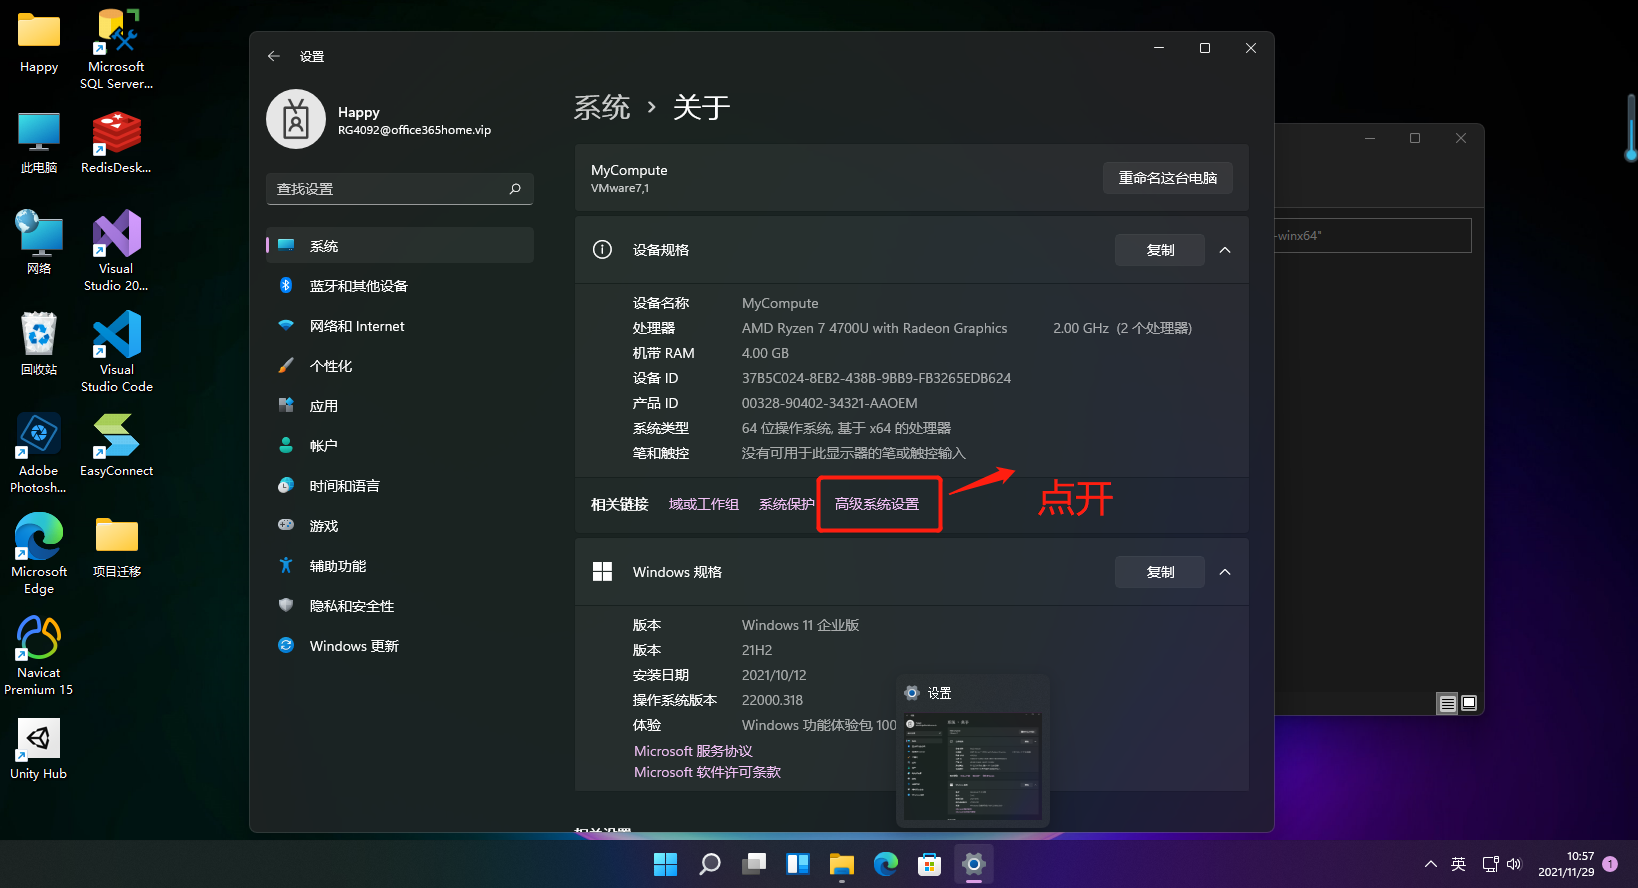
Task: Go back with the Settings back arrow
Action: click(273, 57)
